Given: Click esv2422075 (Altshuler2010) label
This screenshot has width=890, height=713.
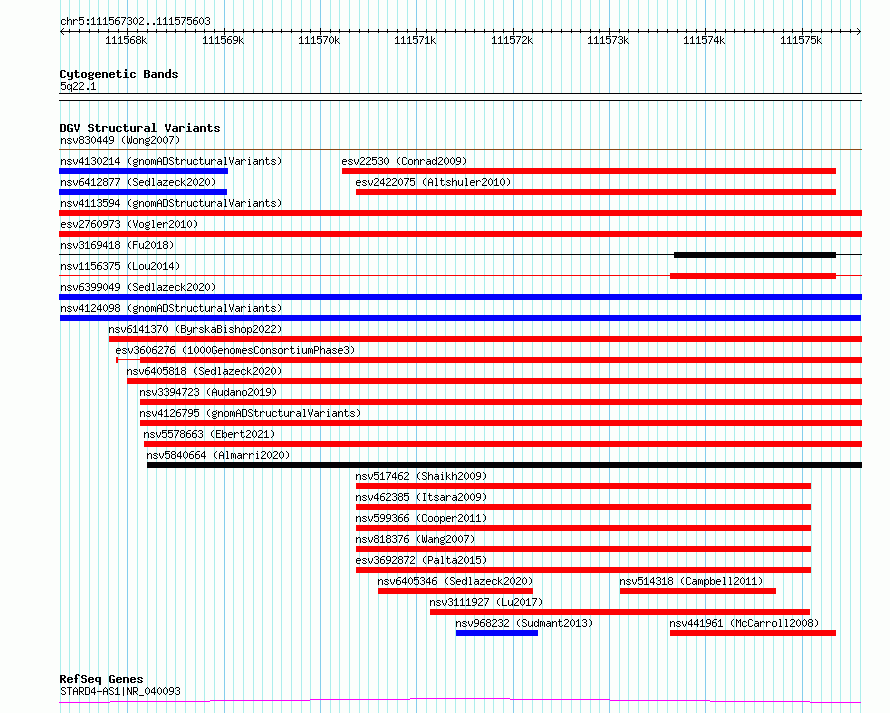Looking at the screenshot, I should (x=433, y=182).
